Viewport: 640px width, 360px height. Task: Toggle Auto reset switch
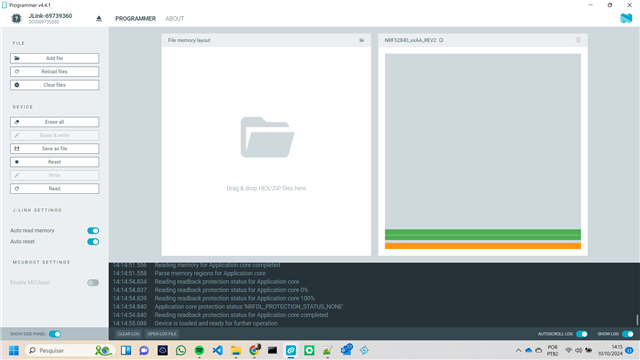pos(93,242)
